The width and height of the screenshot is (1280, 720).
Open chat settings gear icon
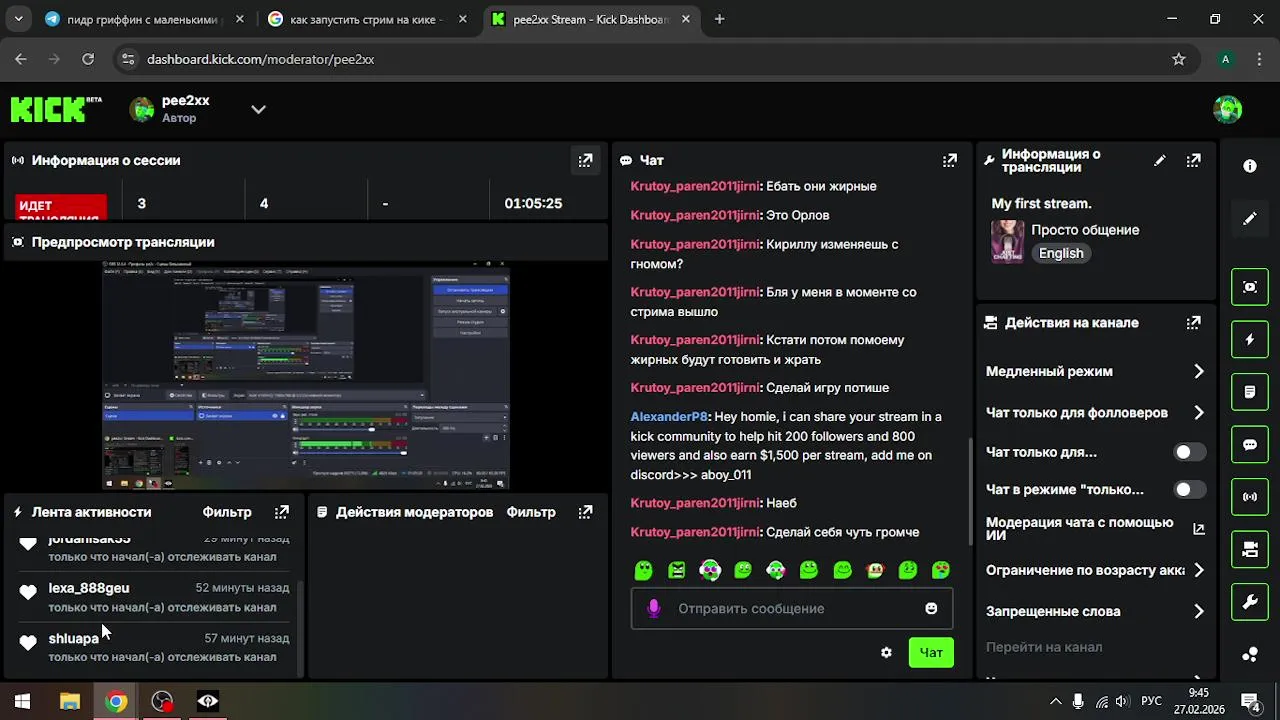[x=886, y=652]
